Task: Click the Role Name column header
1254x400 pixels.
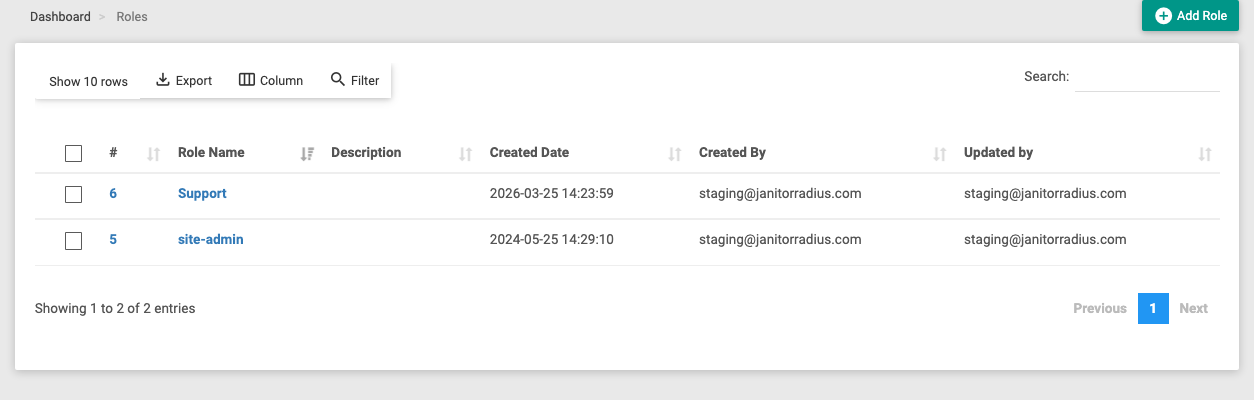Action: (x=211, y=153)
